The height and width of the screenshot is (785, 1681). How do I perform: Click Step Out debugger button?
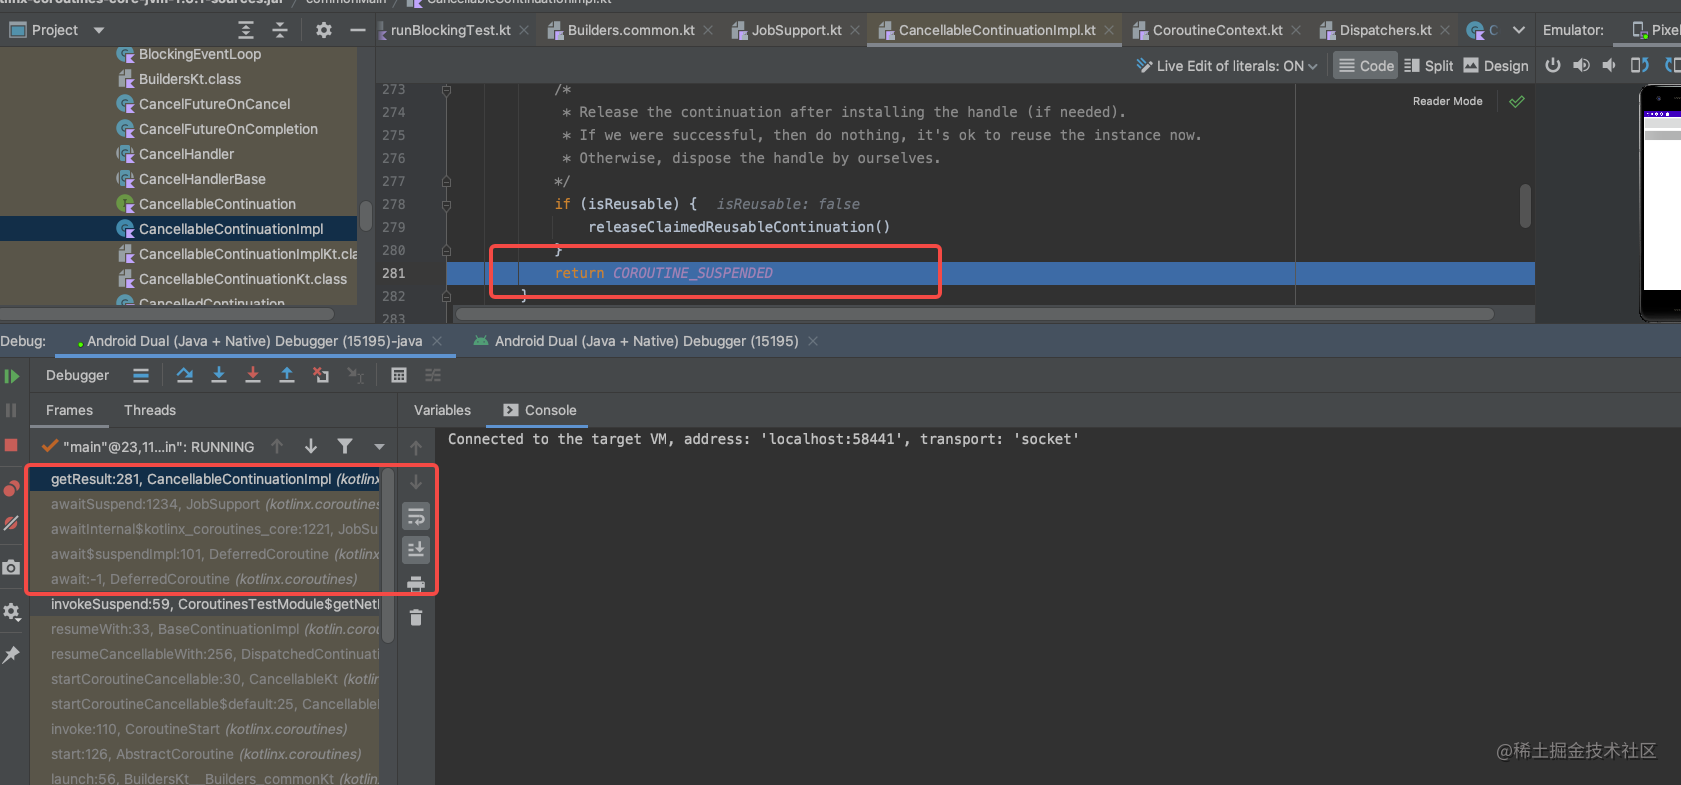287,375
